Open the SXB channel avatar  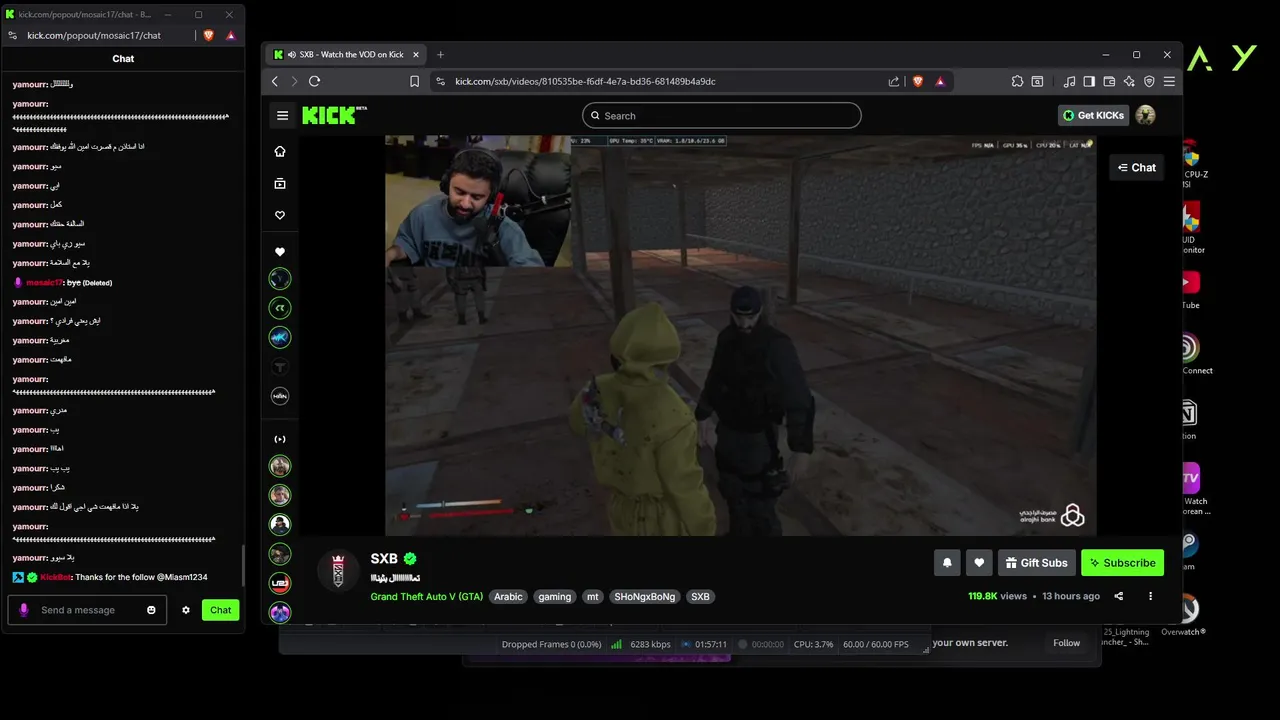(x=338, y=571)
